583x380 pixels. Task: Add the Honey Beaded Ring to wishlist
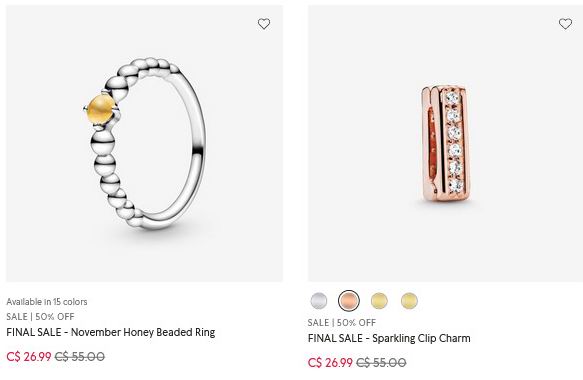[264, 24]
